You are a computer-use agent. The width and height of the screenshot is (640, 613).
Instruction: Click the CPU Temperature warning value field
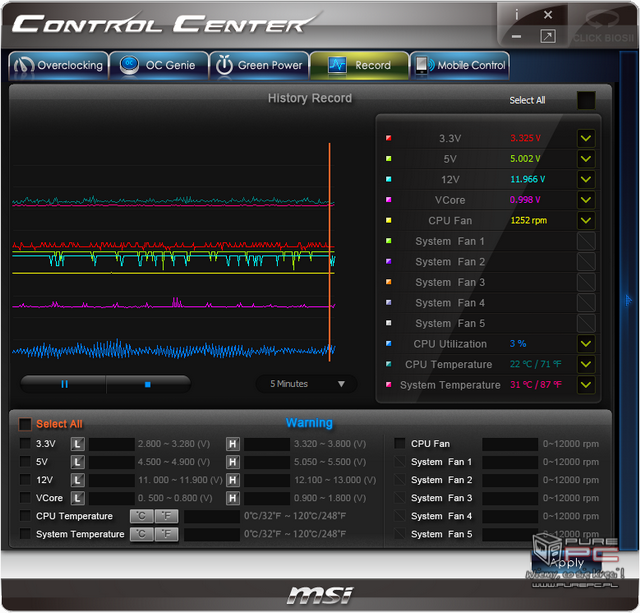(212, 516)
